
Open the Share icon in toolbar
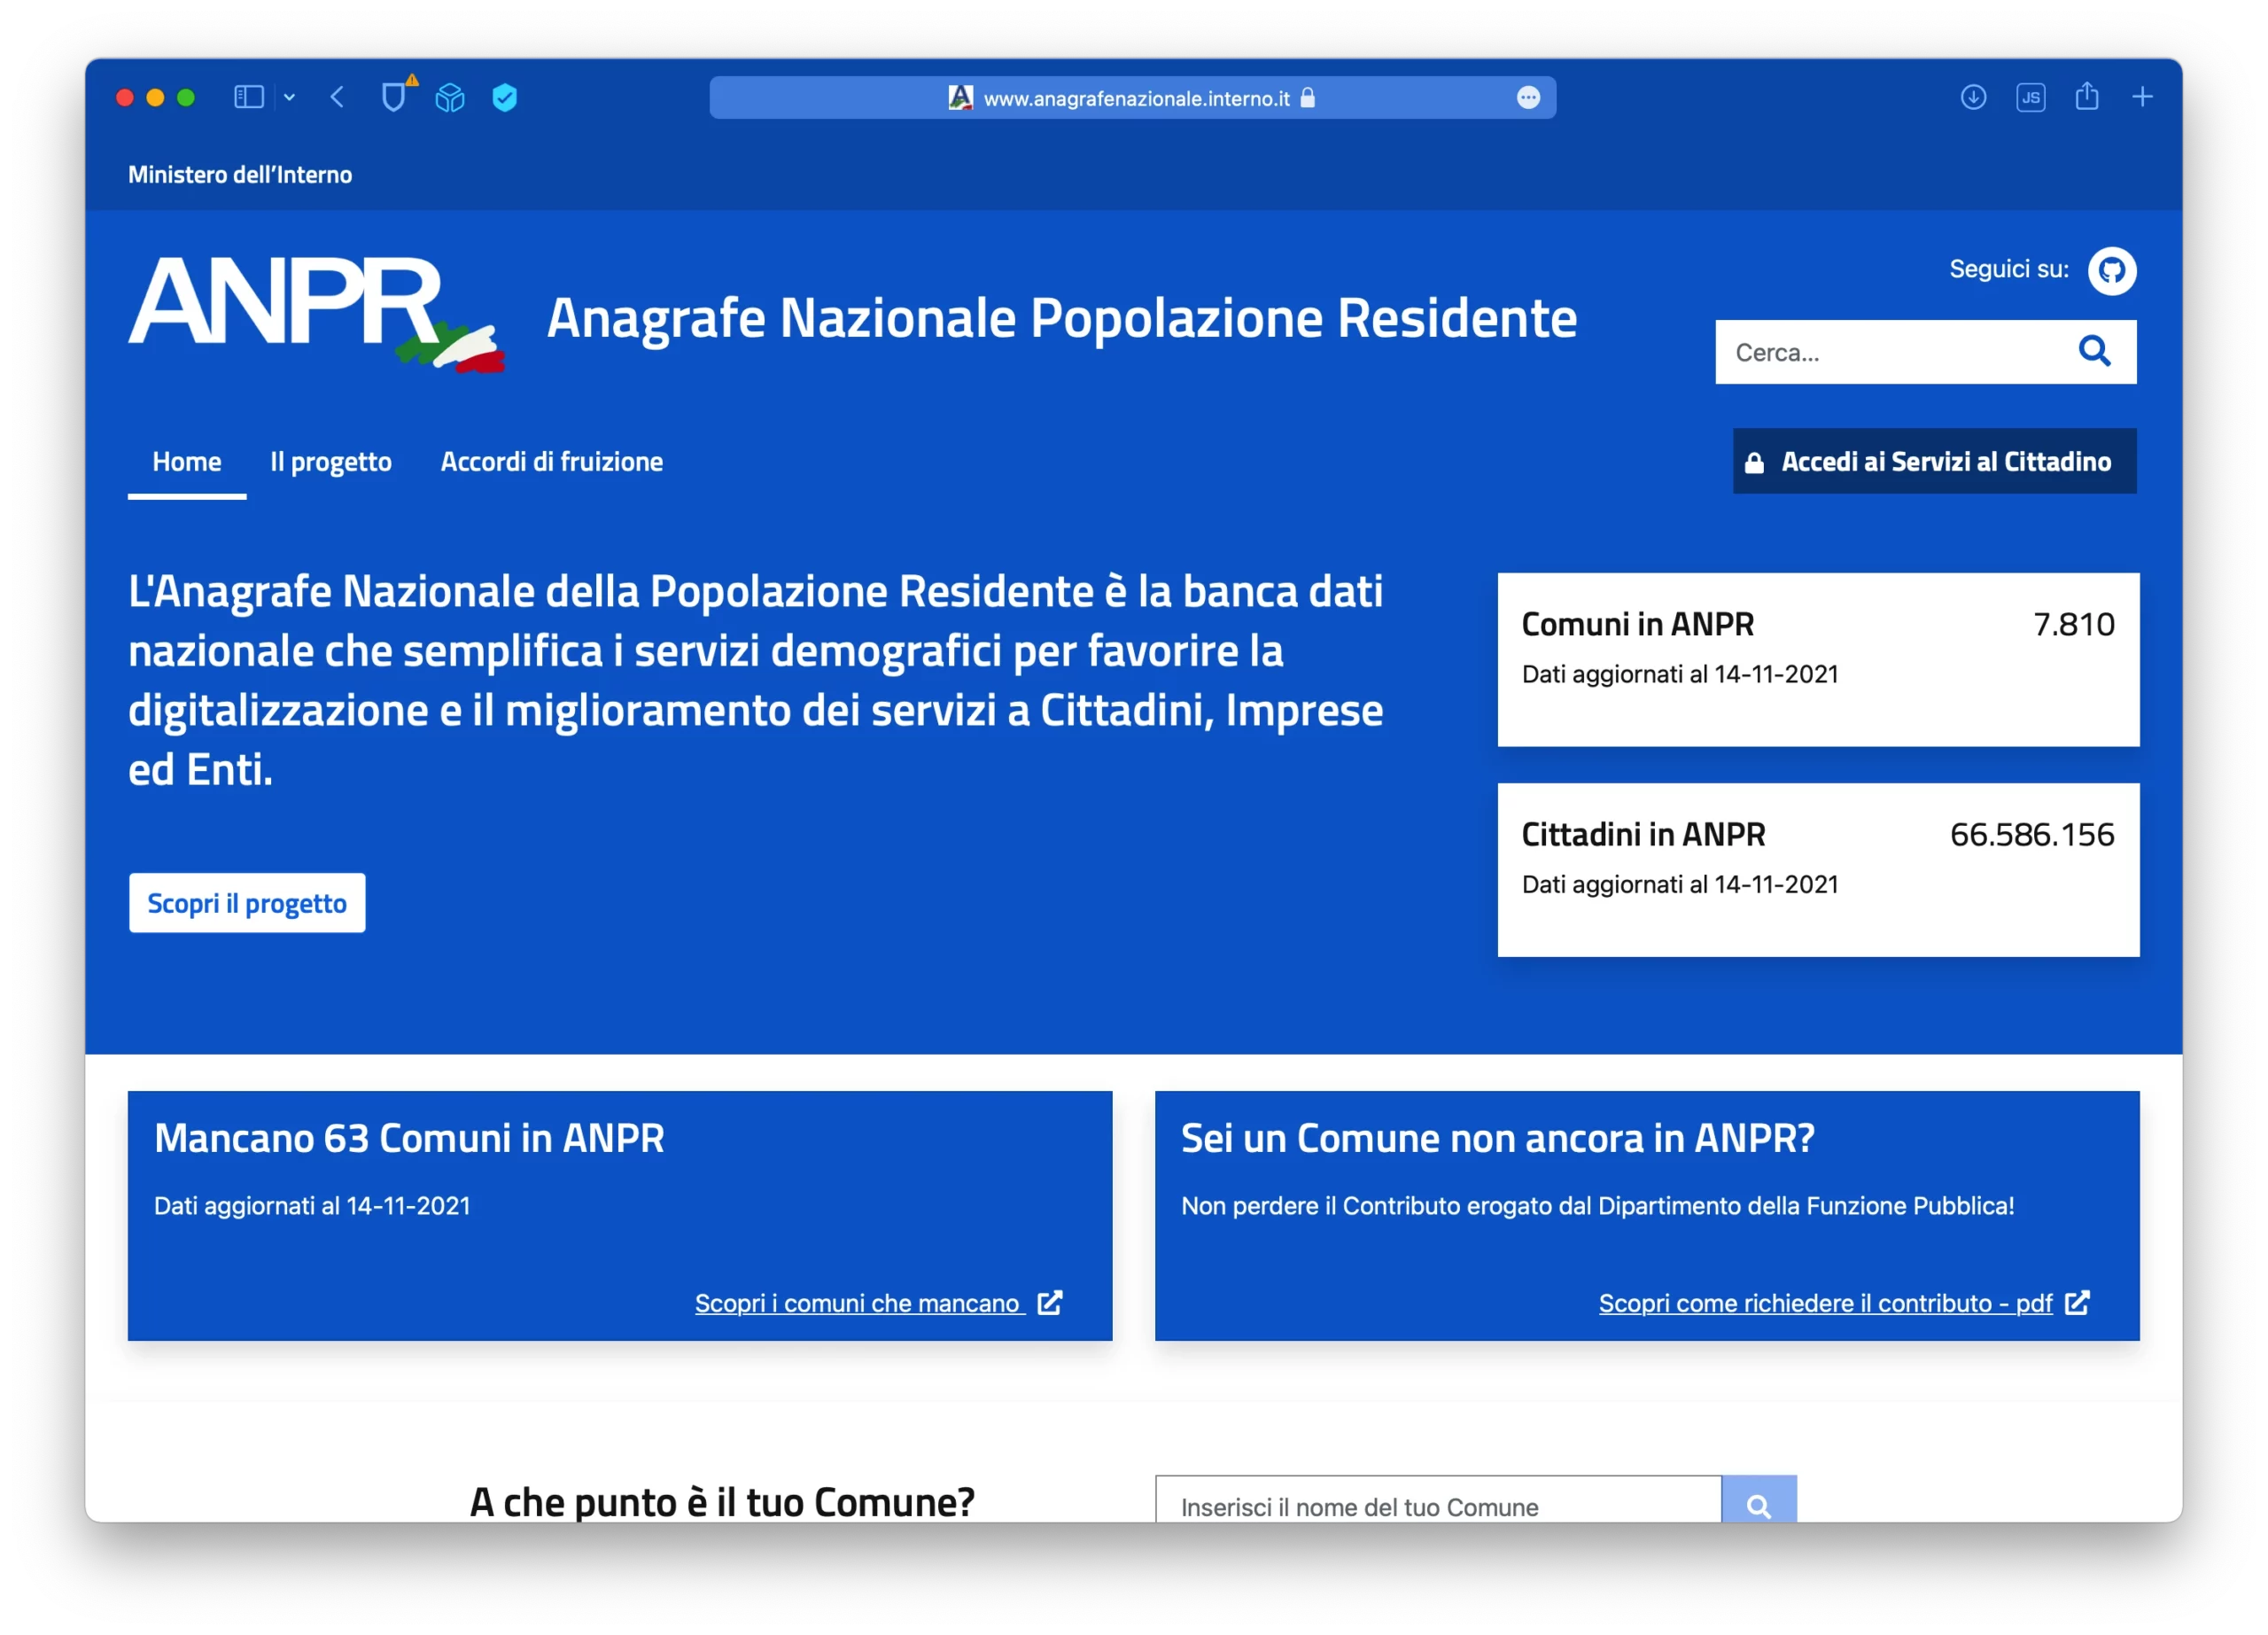coord(2087,96)
